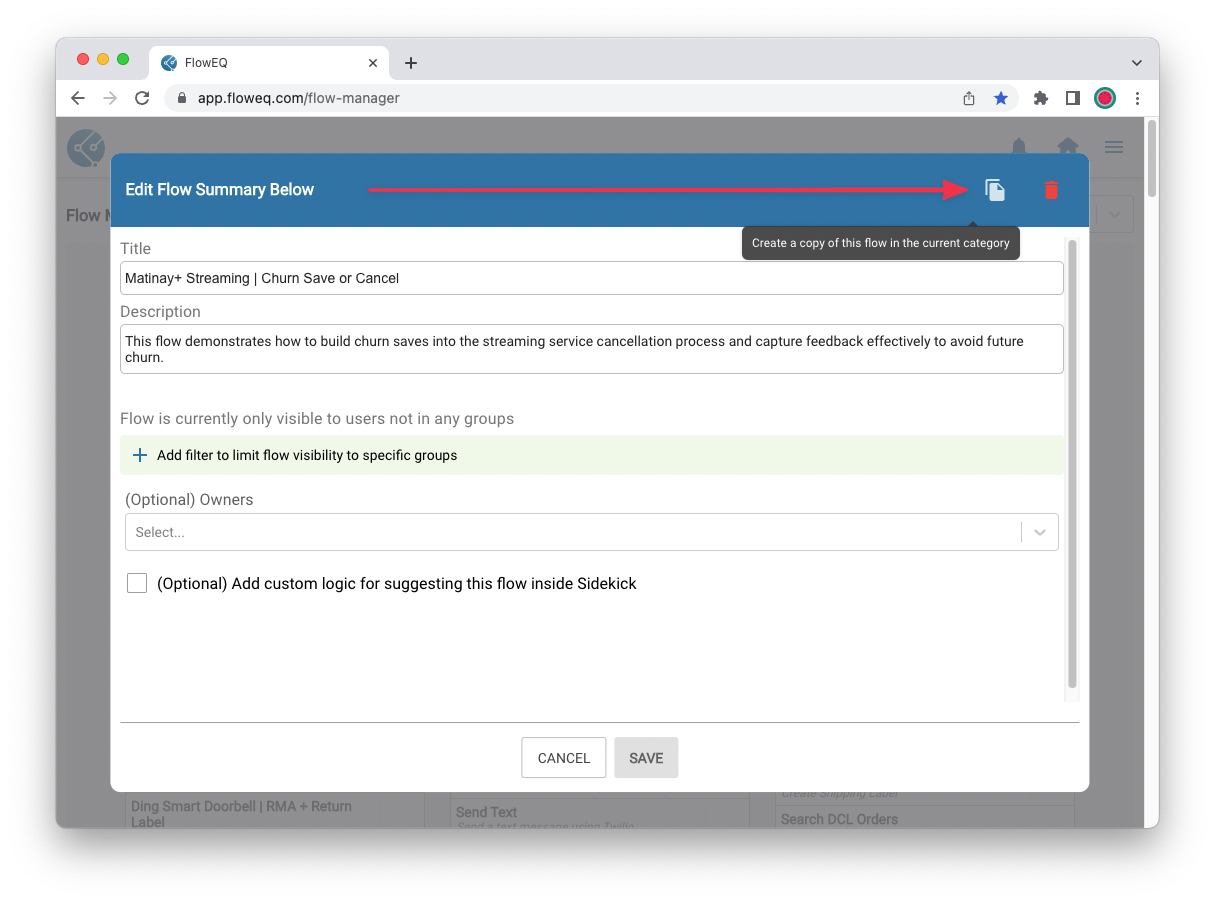Reload the page

[x=142, y=98]
